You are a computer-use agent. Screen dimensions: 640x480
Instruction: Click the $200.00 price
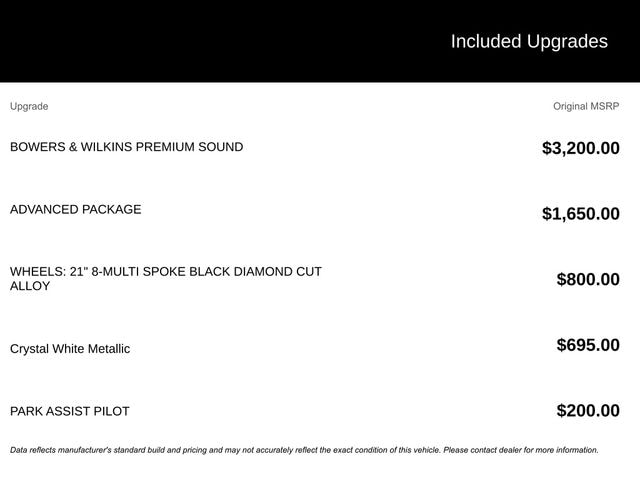(x=587, y=411)
